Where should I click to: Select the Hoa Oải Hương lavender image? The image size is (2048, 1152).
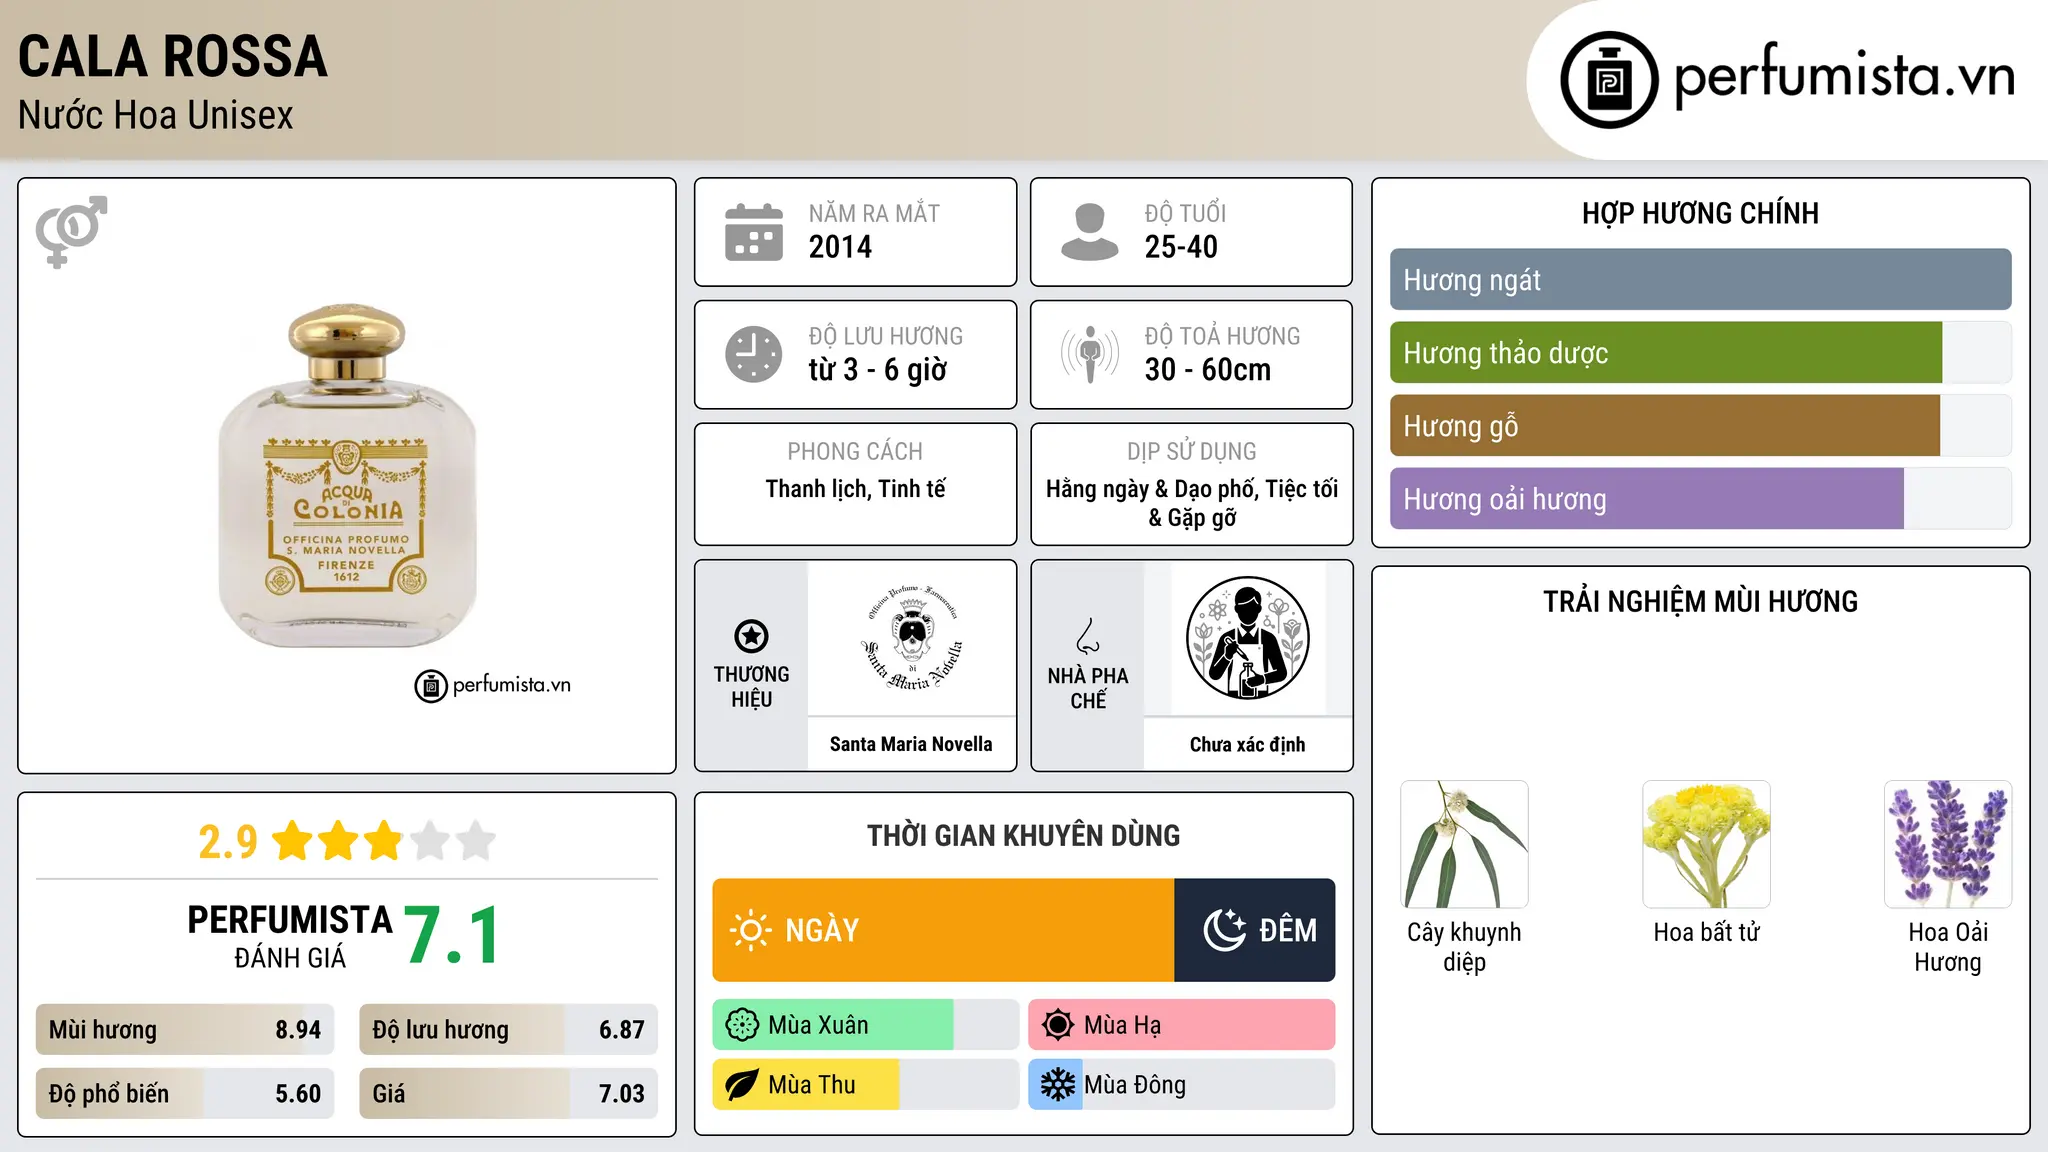pyautogui.click(x=1948, y=844)
